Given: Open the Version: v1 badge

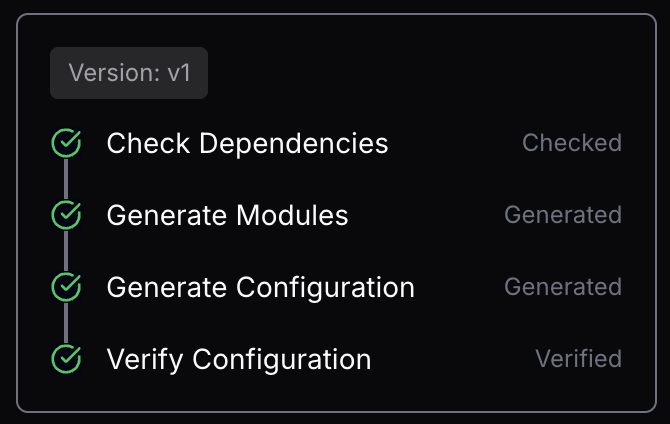Looking at the screenshot, I should (x=129, y=73).
